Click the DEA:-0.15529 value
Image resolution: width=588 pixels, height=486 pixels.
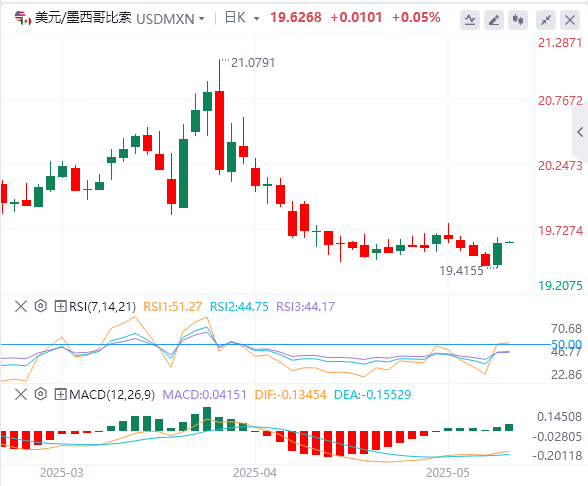coord(372,394)
